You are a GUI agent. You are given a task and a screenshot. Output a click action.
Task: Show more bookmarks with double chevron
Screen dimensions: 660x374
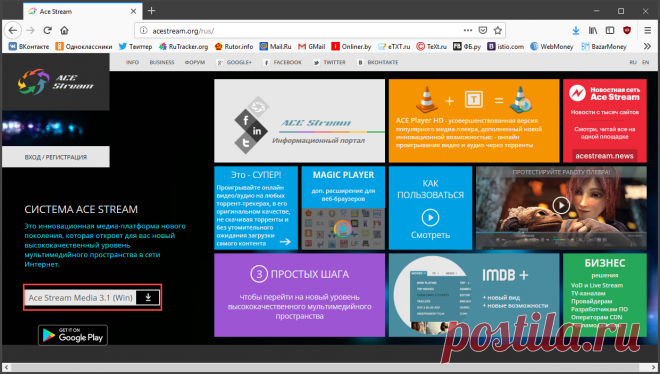click(647, 46)
